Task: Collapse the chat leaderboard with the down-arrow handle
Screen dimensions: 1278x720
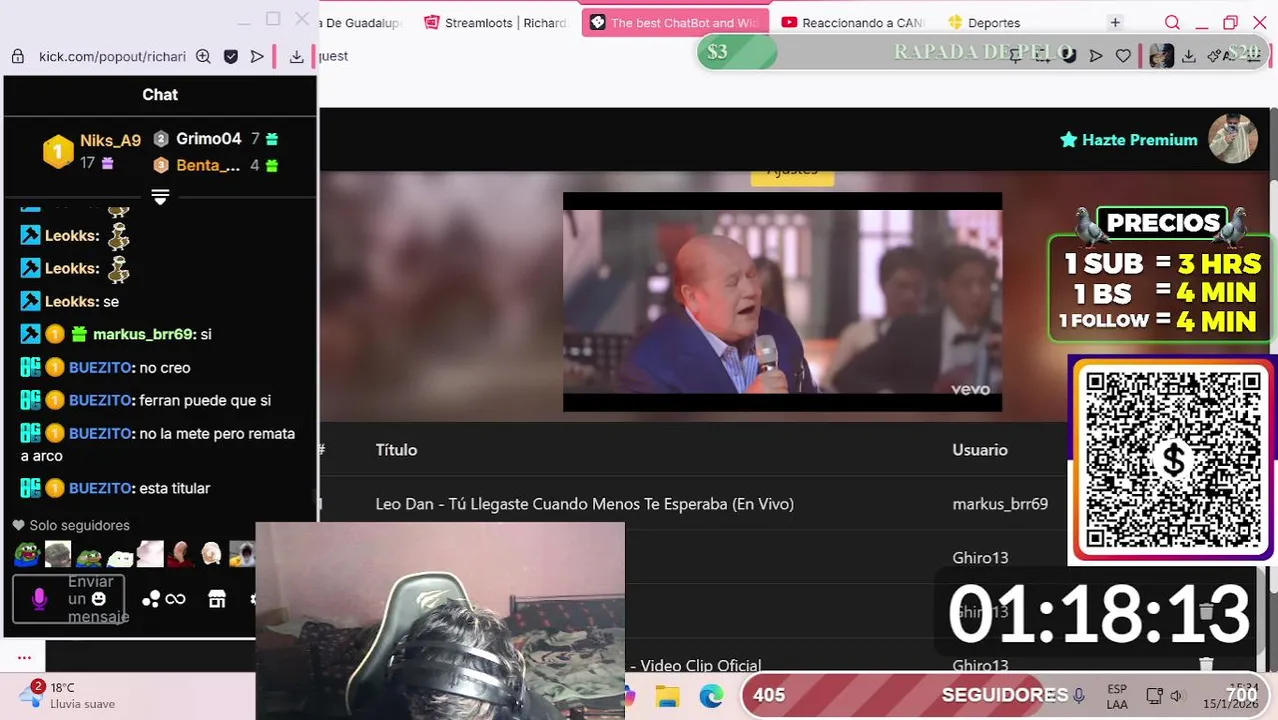Action: [160, 196]
